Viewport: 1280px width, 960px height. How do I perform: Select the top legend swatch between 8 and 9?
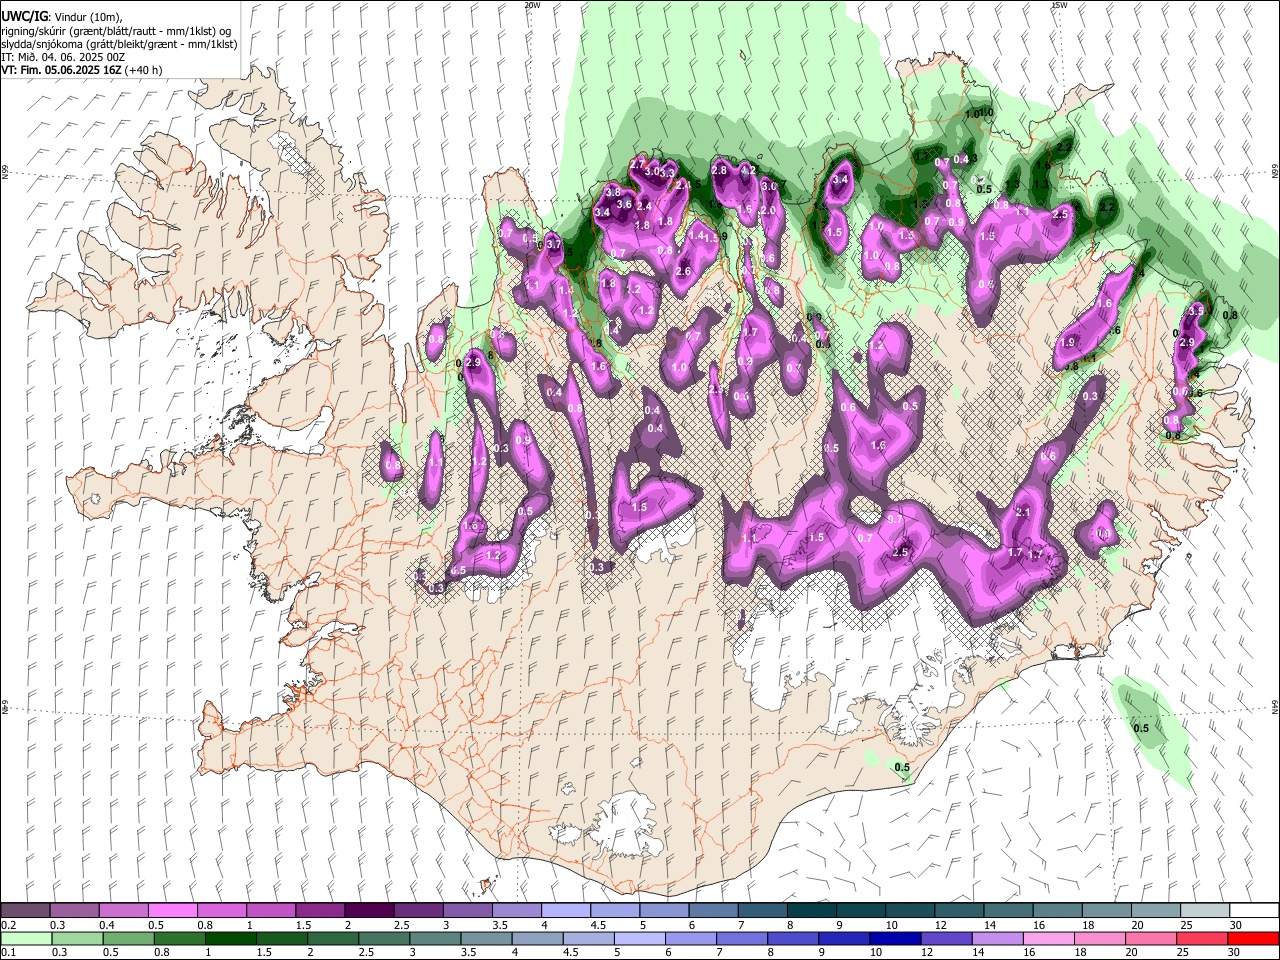click(x=812, y=911)
